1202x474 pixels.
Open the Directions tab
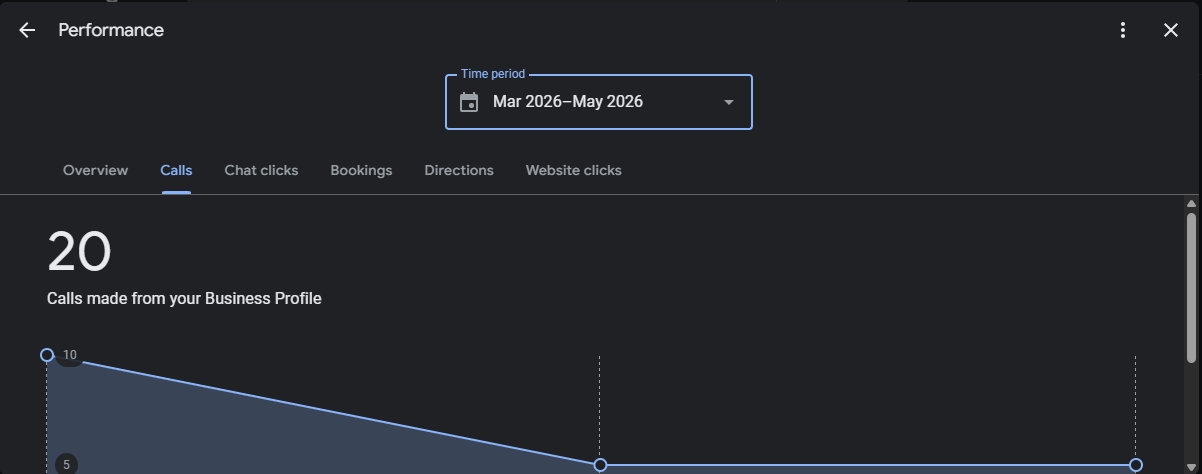(459, 170)
